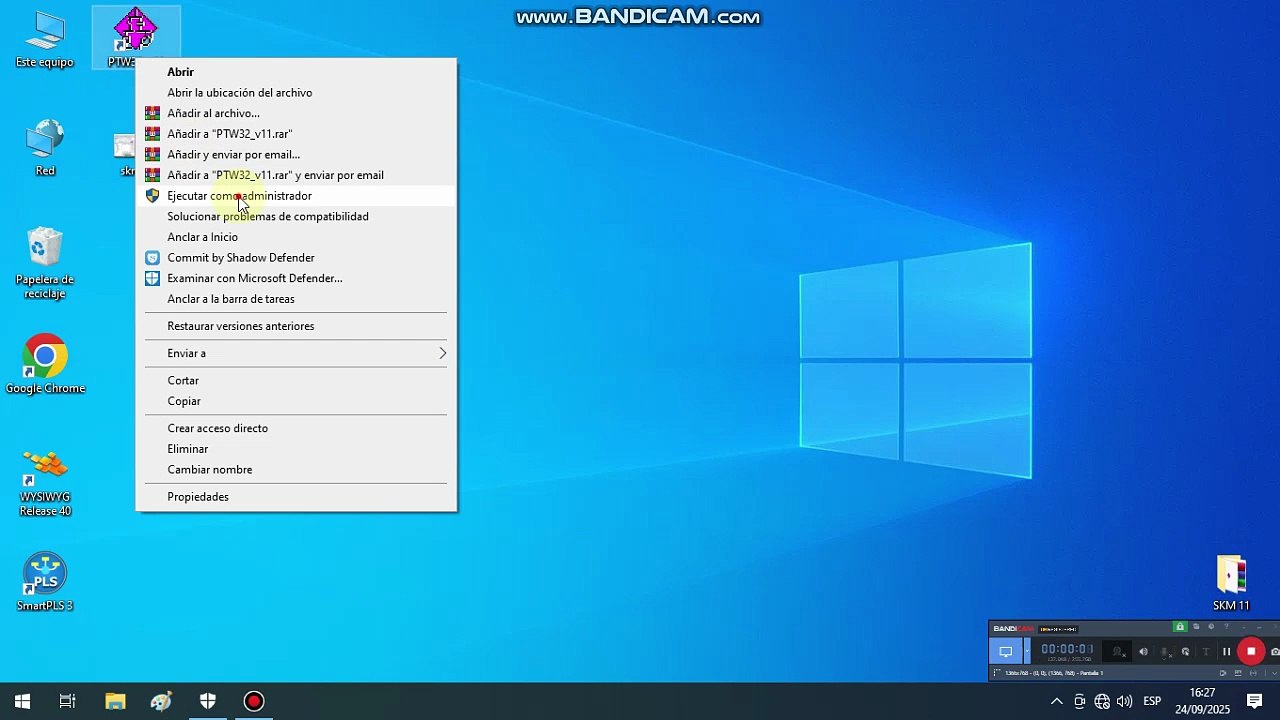Select the PTW32 desktop shortcut icon
Screen dimensions: 1280x720
(x=135, y=37)
